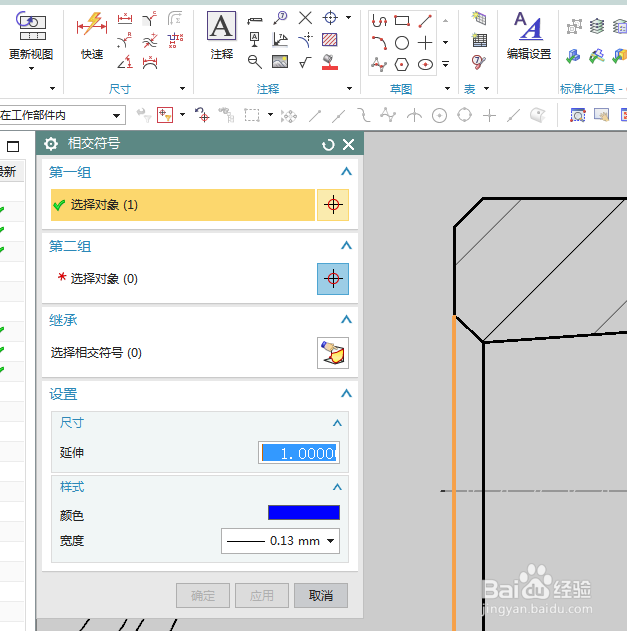Activate 选择对象 (1) in first group
Viewport: 627px width, 631px height.
(x=183, y=205)
